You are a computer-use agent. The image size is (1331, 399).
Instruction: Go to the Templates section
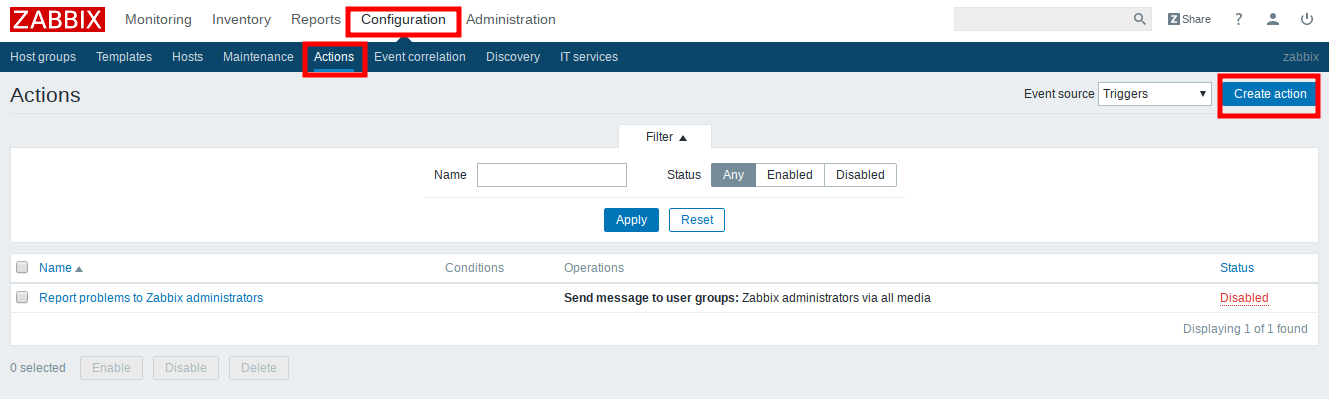[x=124, y=57]
